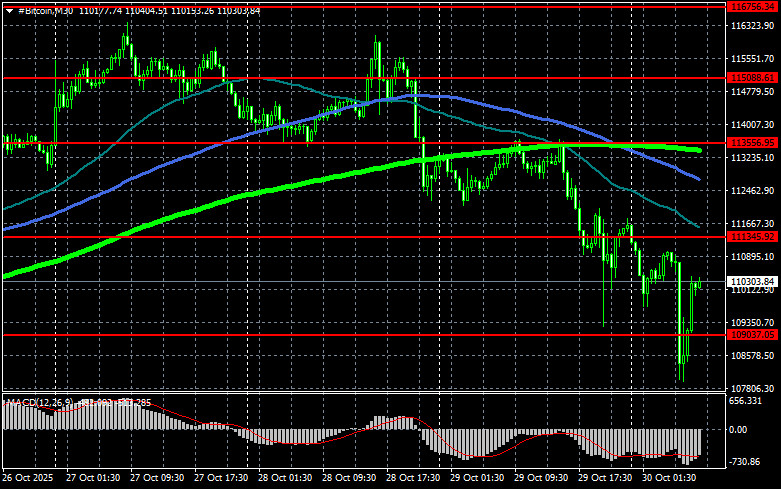Open the chart menu triangle beside #Bitcoin,M30
Viewport: 781px width, 489px height.
click(x=9, y=11)
